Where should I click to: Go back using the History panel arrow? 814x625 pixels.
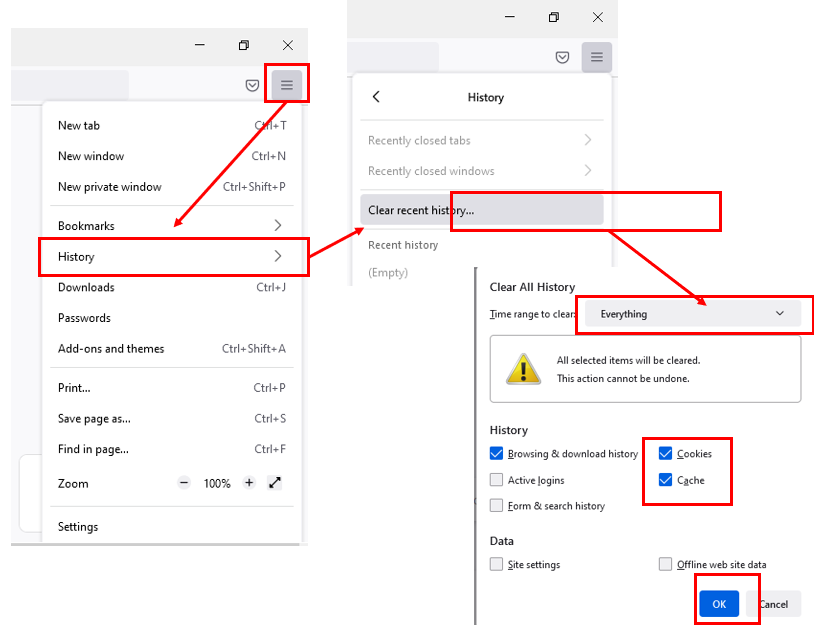click(x=376, y=97)
